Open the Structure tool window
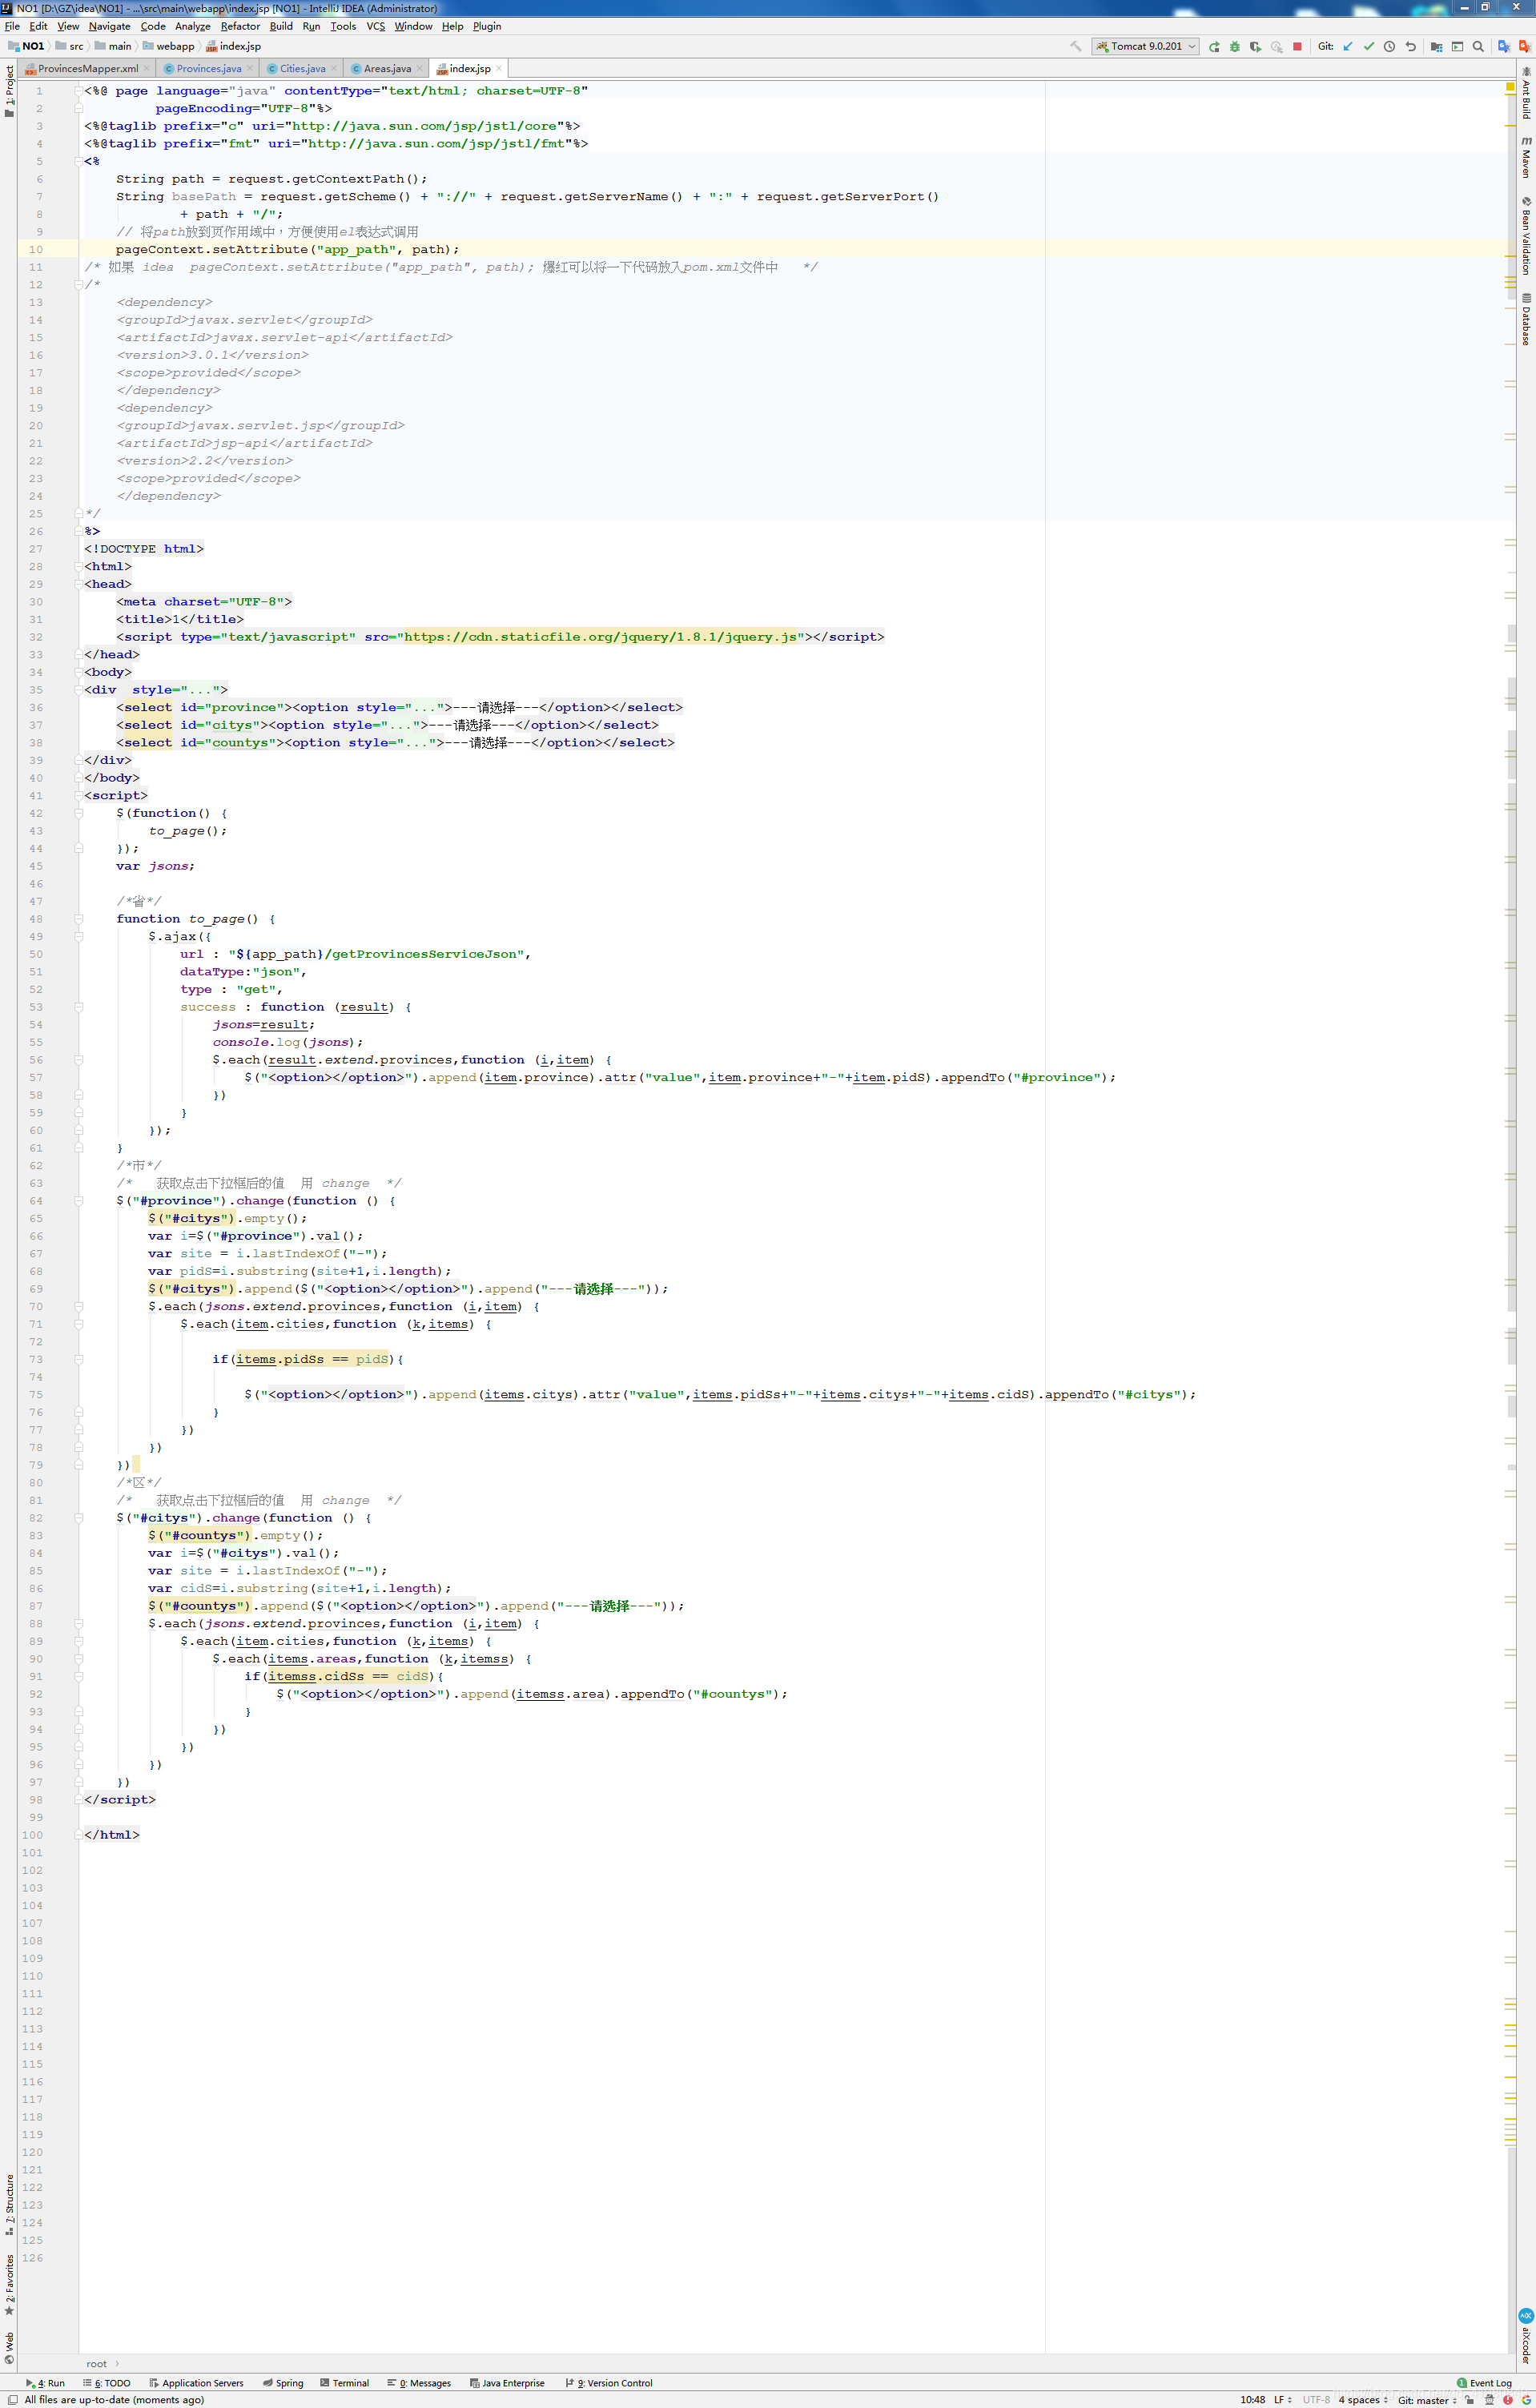 click(x=9, y=2205)
